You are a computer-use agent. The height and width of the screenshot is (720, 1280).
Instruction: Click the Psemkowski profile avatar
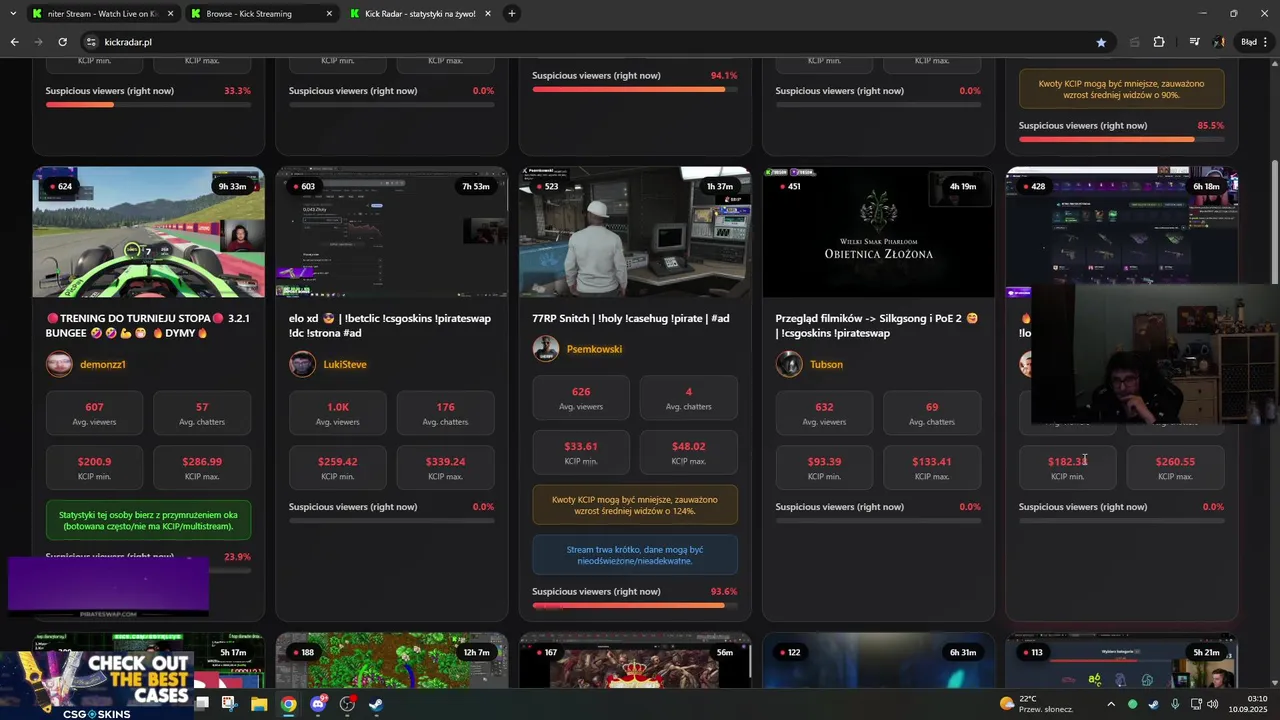tap(545, 349)
